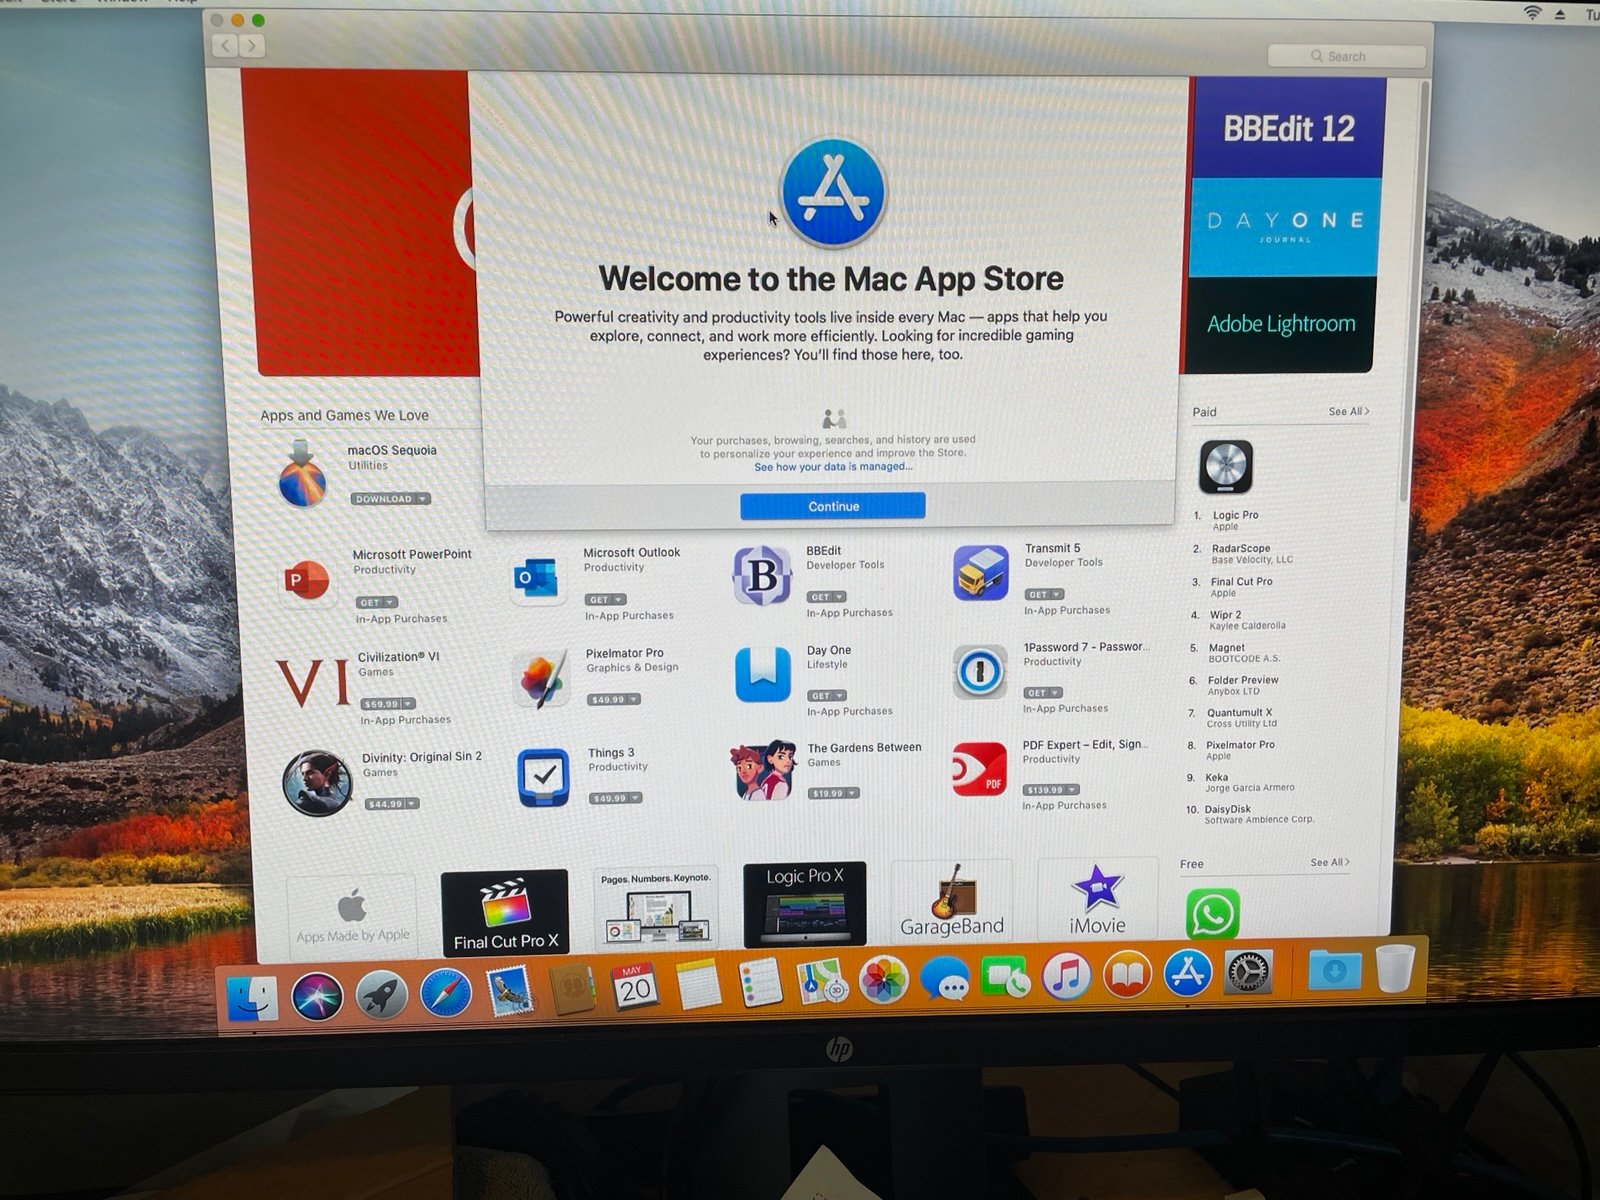Open the Microsoft PowerPoint app icon
Screen dimensions: 1600x1200
307,580
